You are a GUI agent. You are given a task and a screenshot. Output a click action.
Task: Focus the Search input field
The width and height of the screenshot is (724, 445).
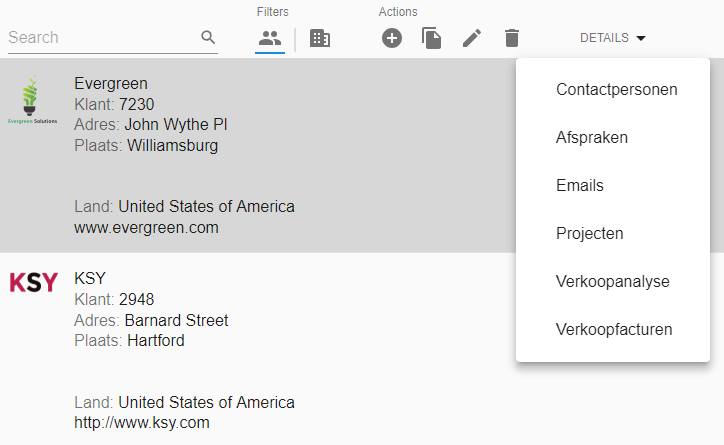[103, 37]
